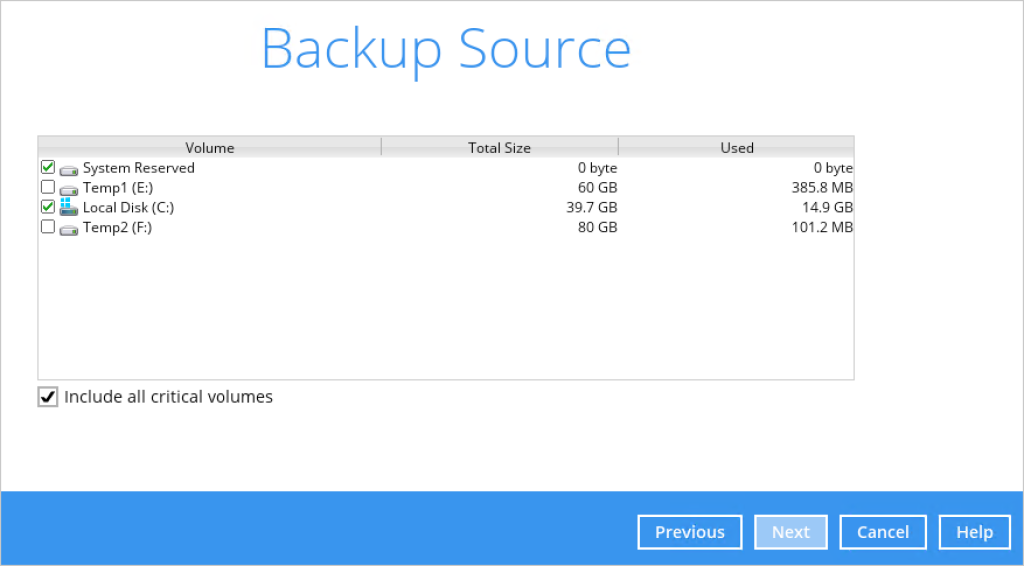1024x566 pixels.
Task: Click the System Reserved drive icon
Action: [x=69, y=170]
